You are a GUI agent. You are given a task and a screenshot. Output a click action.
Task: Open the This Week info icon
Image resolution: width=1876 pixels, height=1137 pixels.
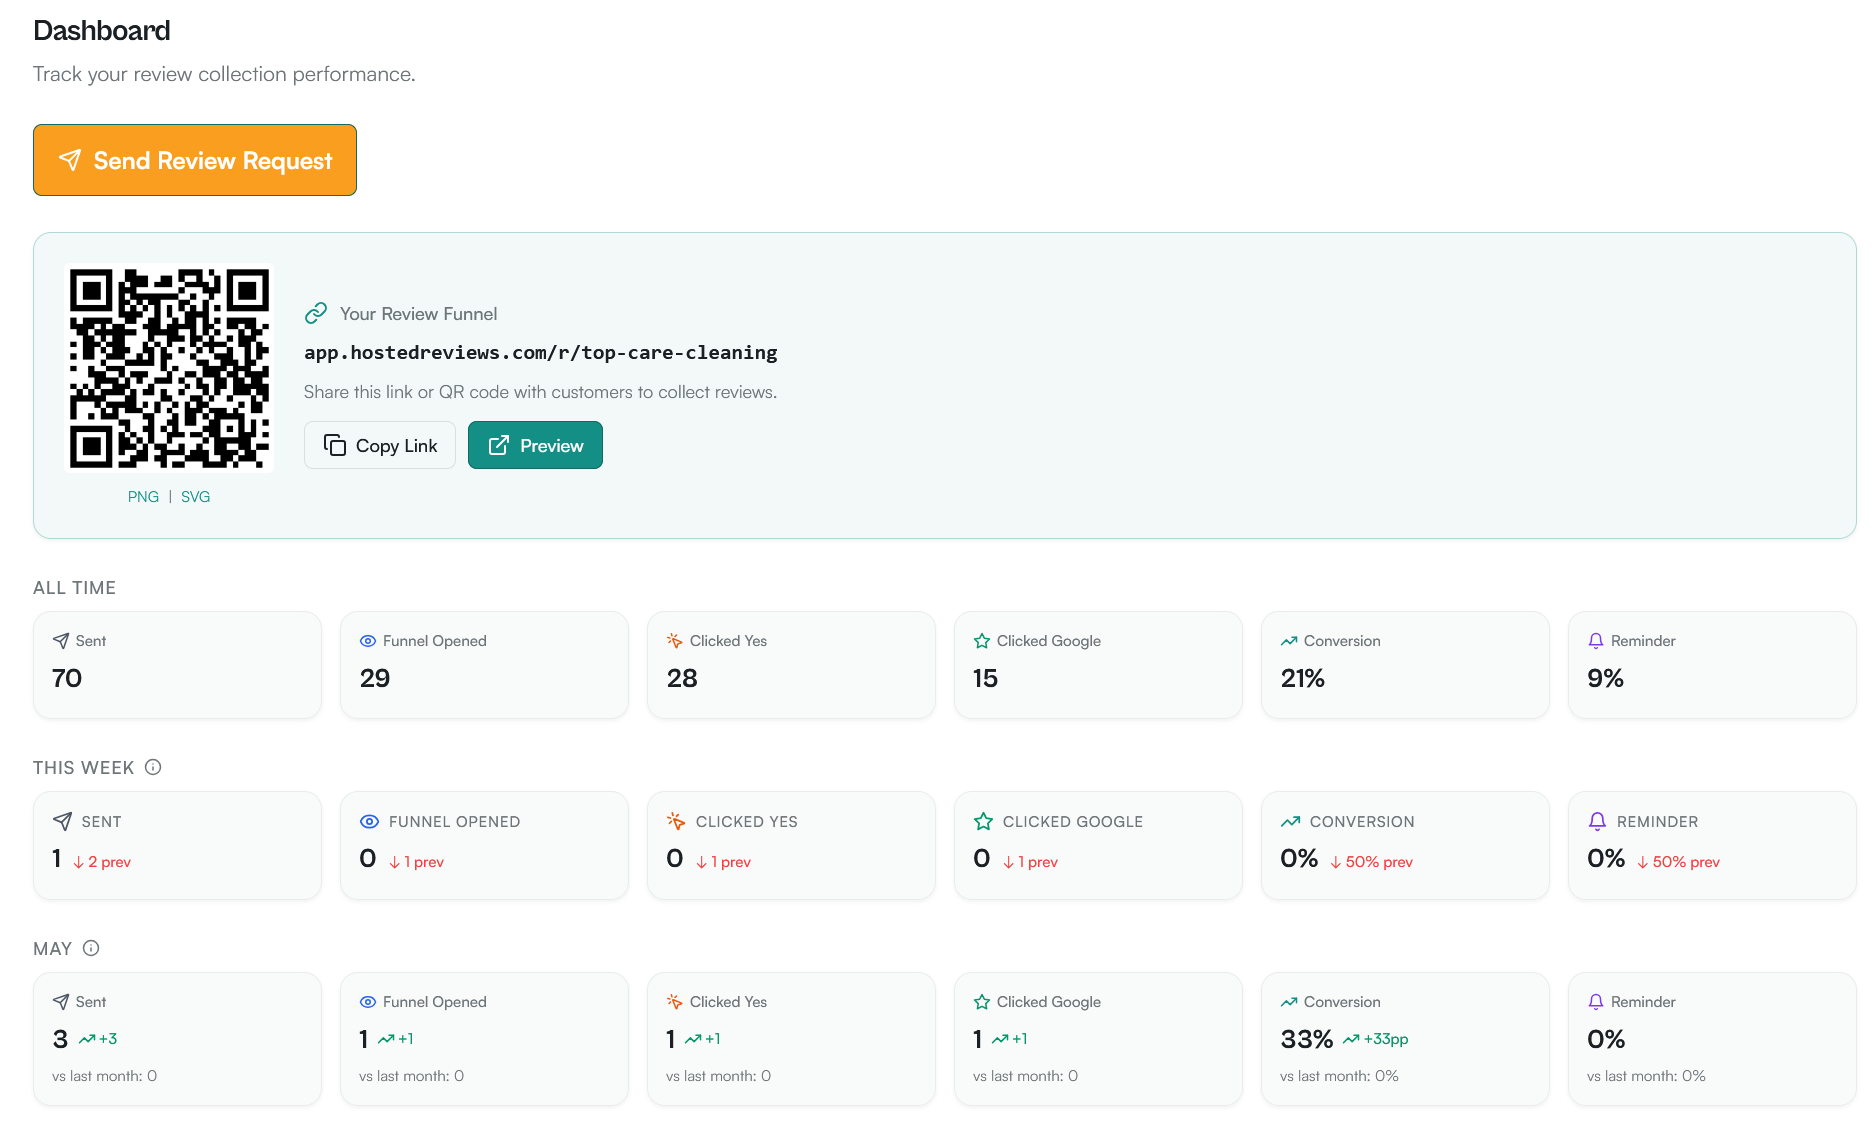coord(153,767)
